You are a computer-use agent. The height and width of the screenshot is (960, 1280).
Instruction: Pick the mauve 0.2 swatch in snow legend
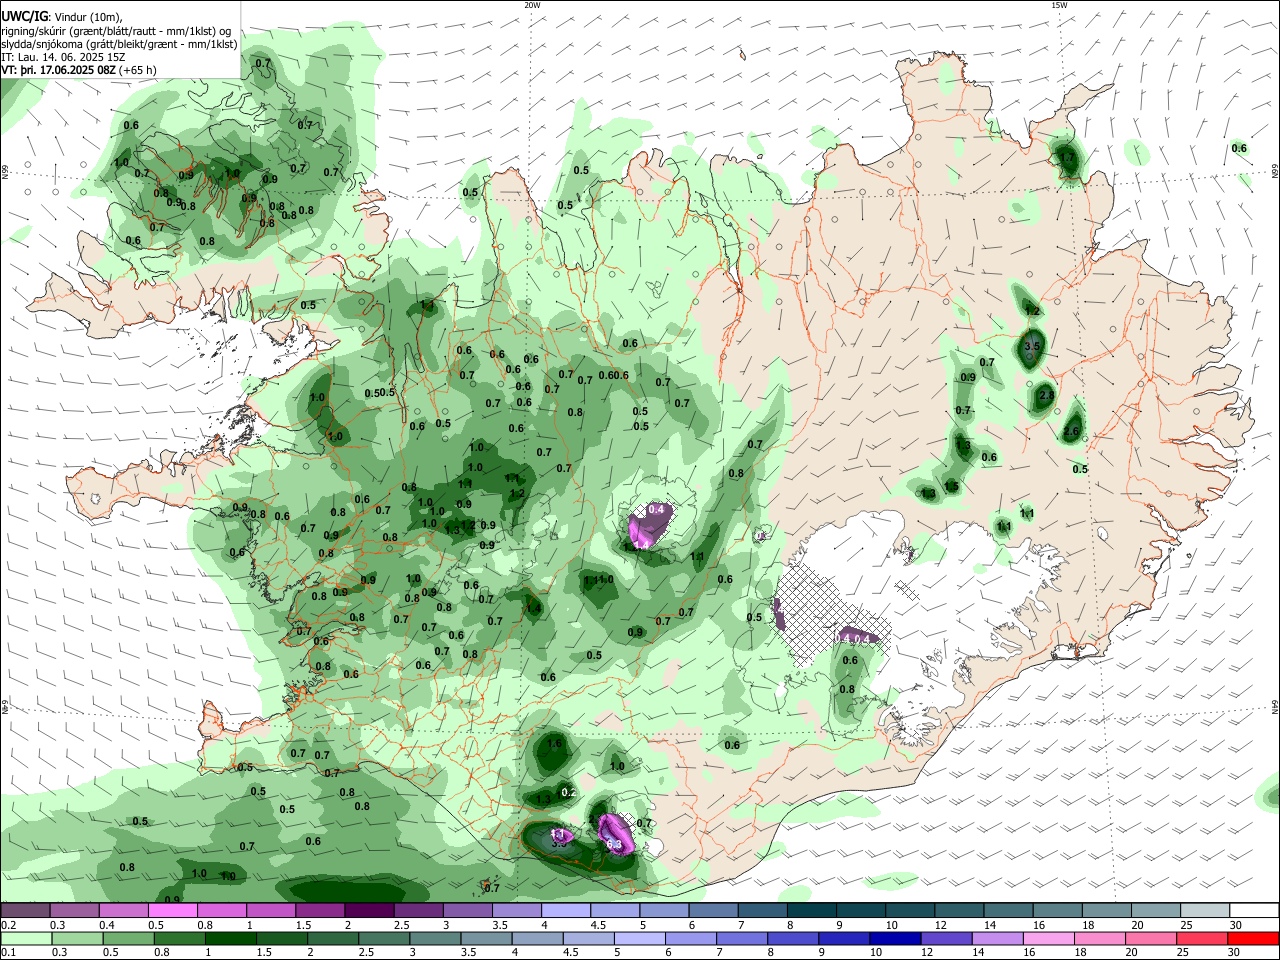coord(24,911)
